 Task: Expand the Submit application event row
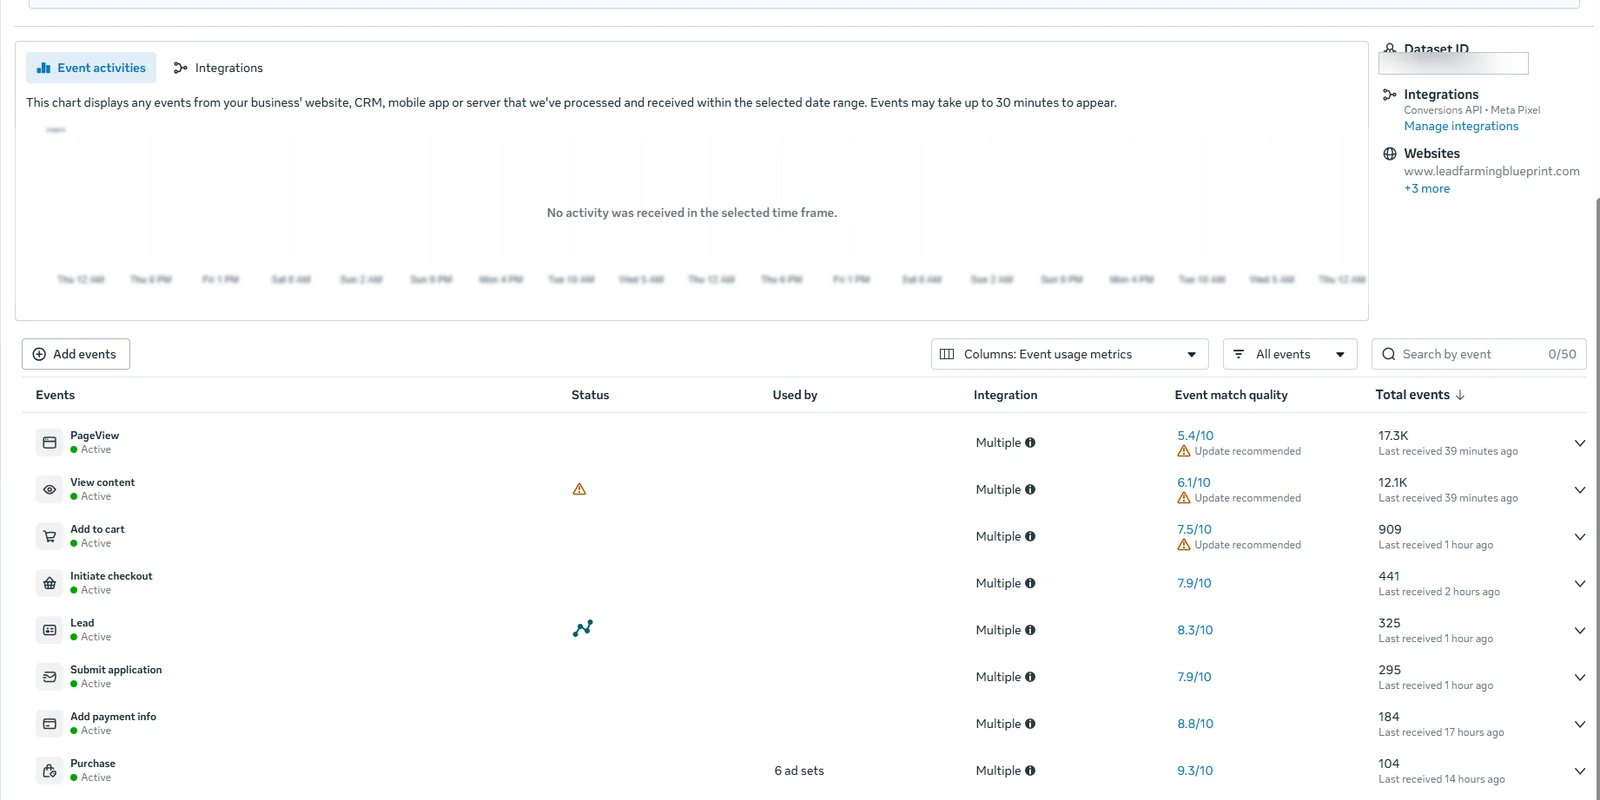pos(1580,678)
